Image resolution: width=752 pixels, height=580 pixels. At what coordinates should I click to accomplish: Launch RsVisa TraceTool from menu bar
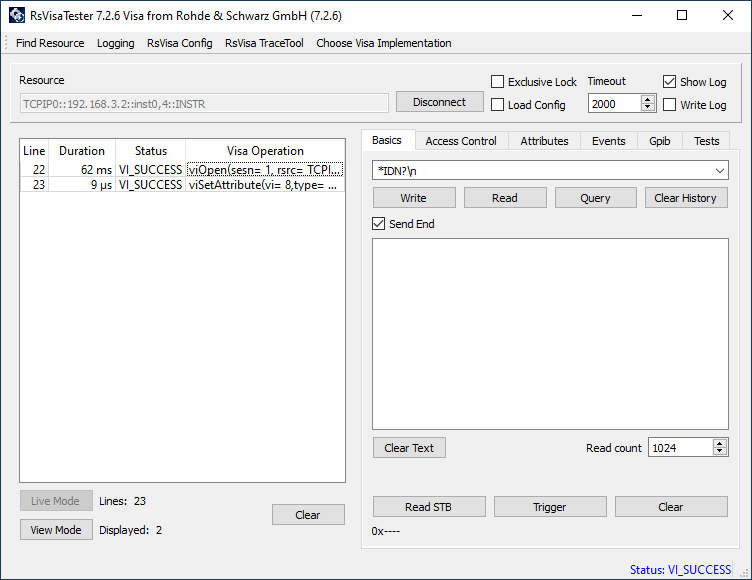pos(264,43)
